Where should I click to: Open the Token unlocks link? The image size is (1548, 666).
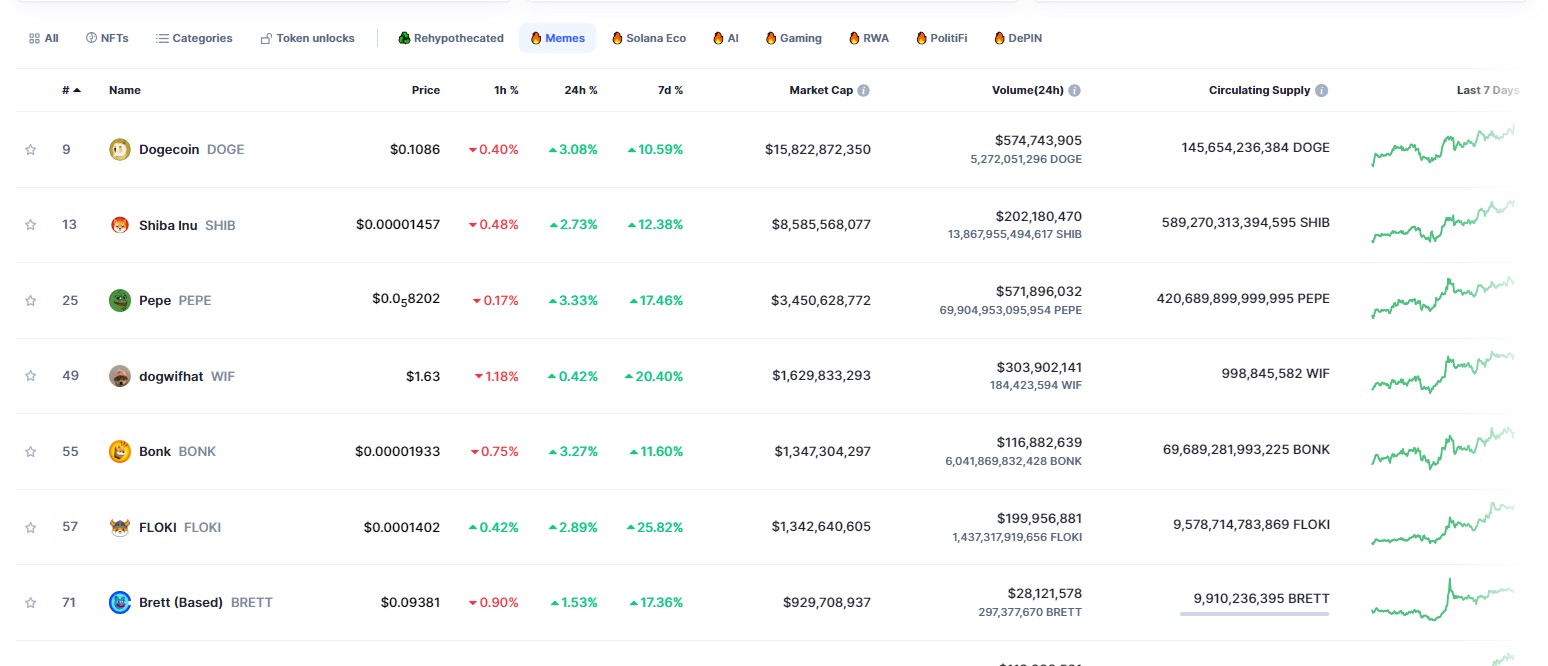tap(307, 38)
